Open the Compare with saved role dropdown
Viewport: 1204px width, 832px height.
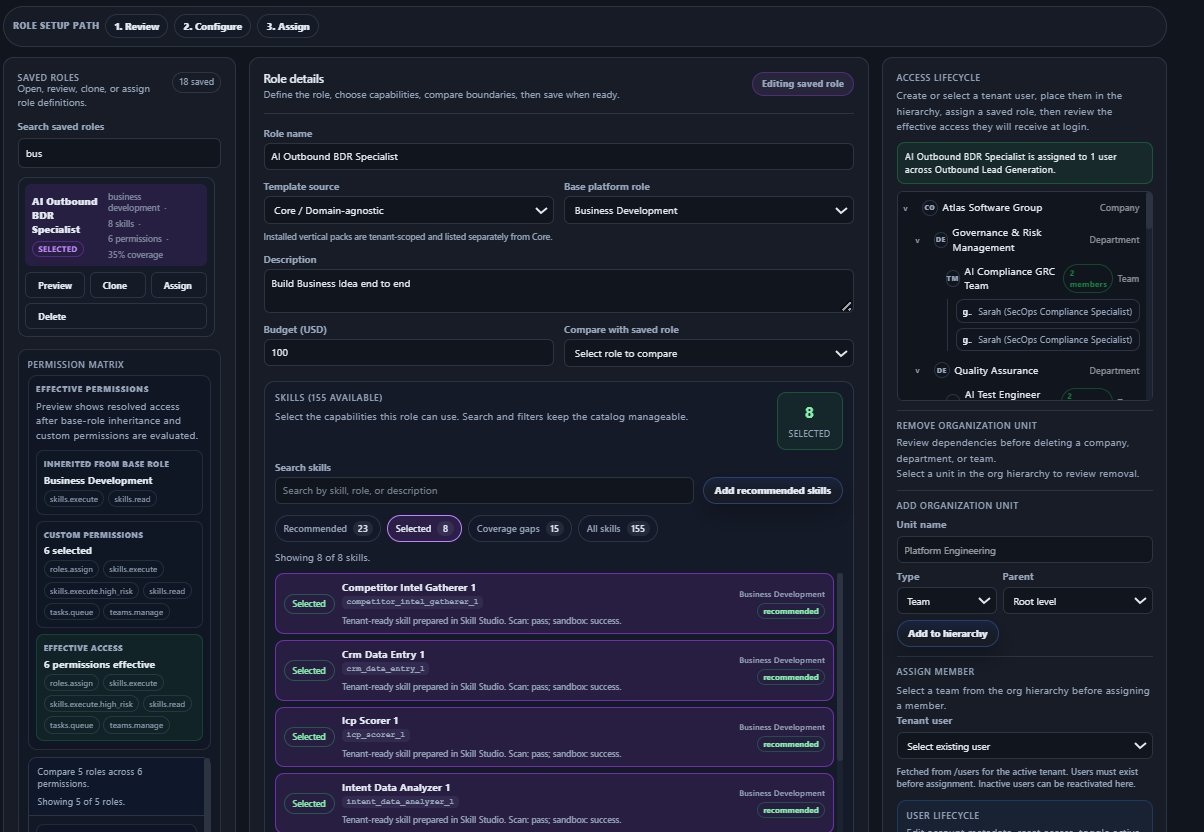(x=708, y=353)
